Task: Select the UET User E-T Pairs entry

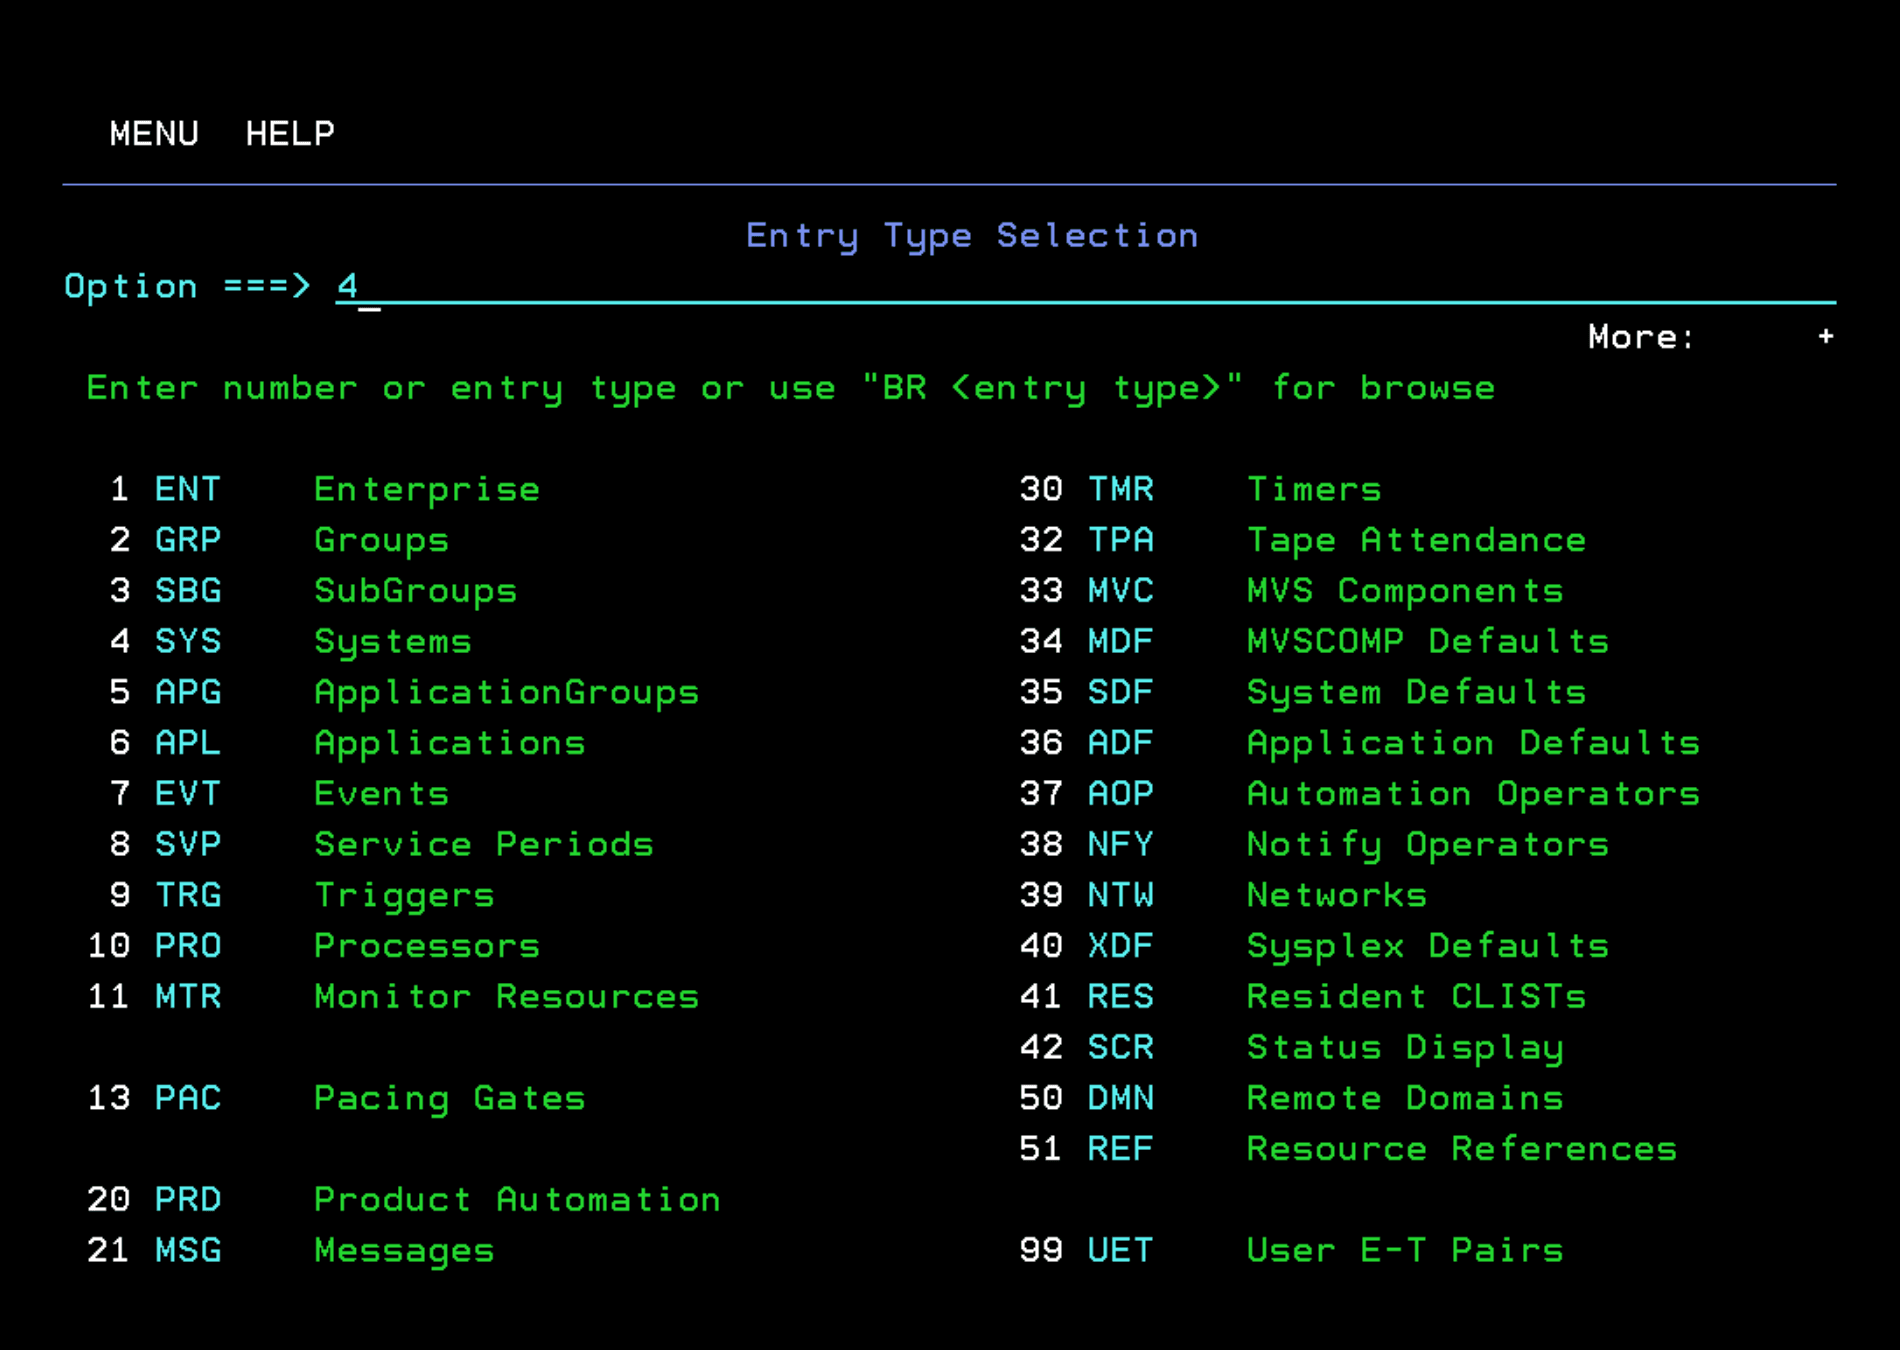Action: coord(1120,1250)
